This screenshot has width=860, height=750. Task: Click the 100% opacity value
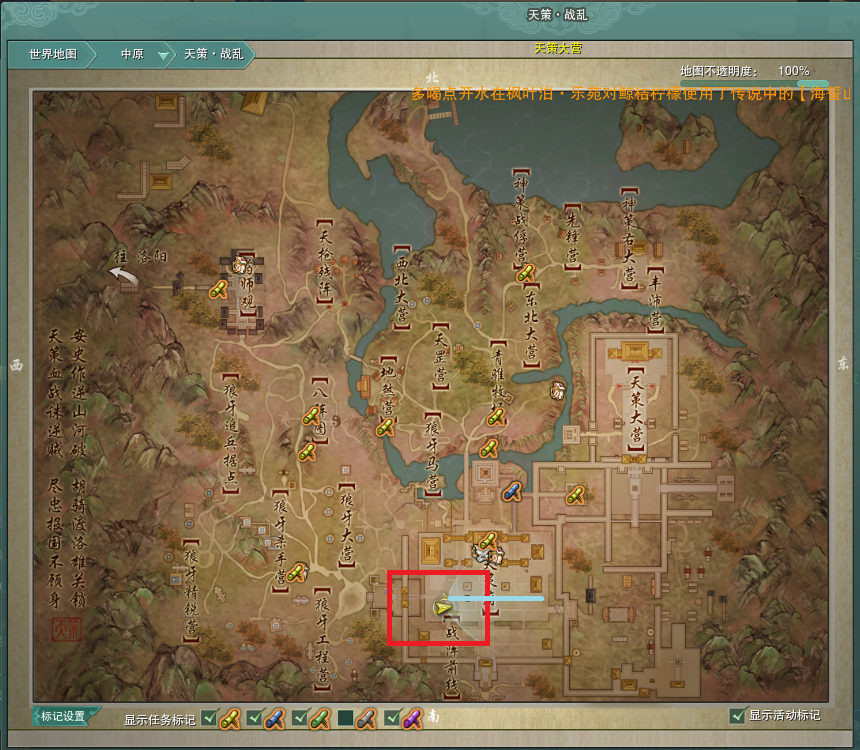pyautogui.click(x=793, y=71)
